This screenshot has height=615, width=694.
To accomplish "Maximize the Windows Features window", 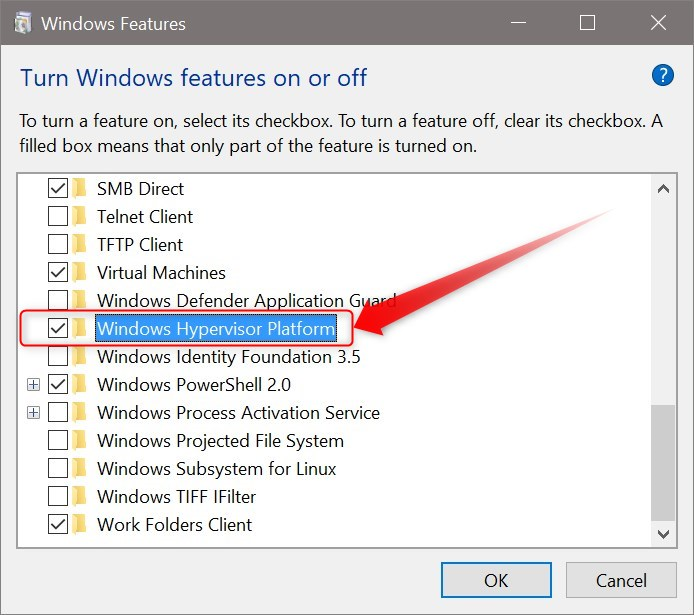I will [587, 23].
